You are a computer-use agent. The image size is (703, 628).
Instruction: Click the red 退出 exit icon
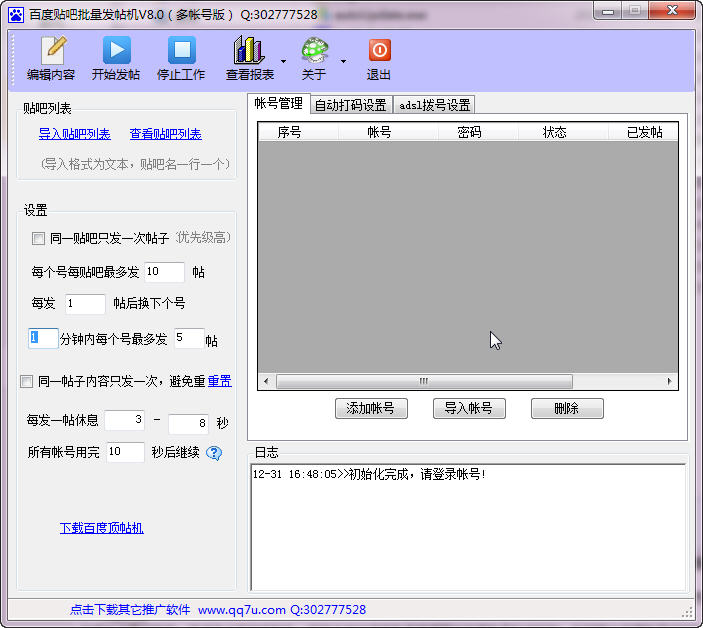(x=379, y=51)
